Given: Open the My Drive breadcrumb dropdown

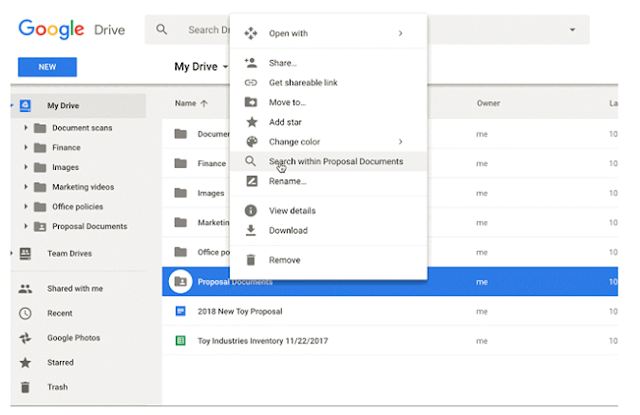Looking at the screenshot, I should coord(225,67).
